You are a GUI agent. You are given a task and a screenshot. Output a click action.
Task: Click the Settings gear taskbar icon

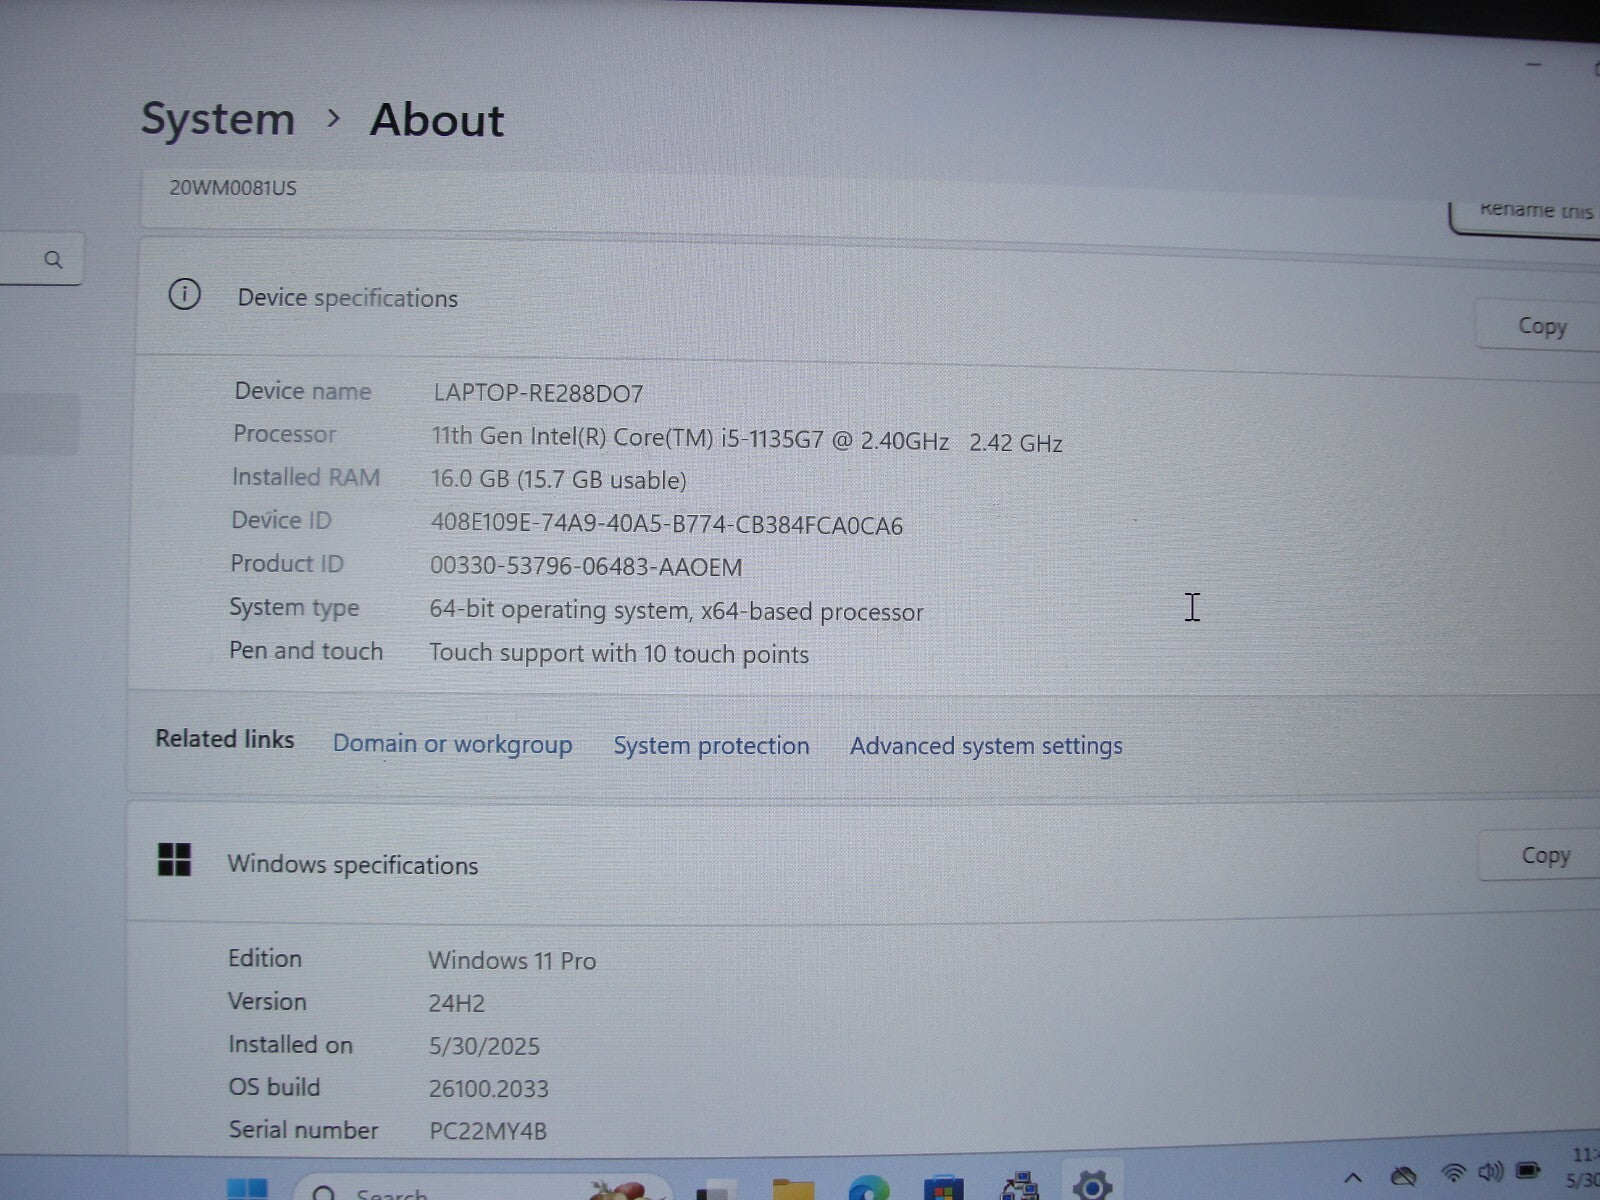point(1091,1187)
